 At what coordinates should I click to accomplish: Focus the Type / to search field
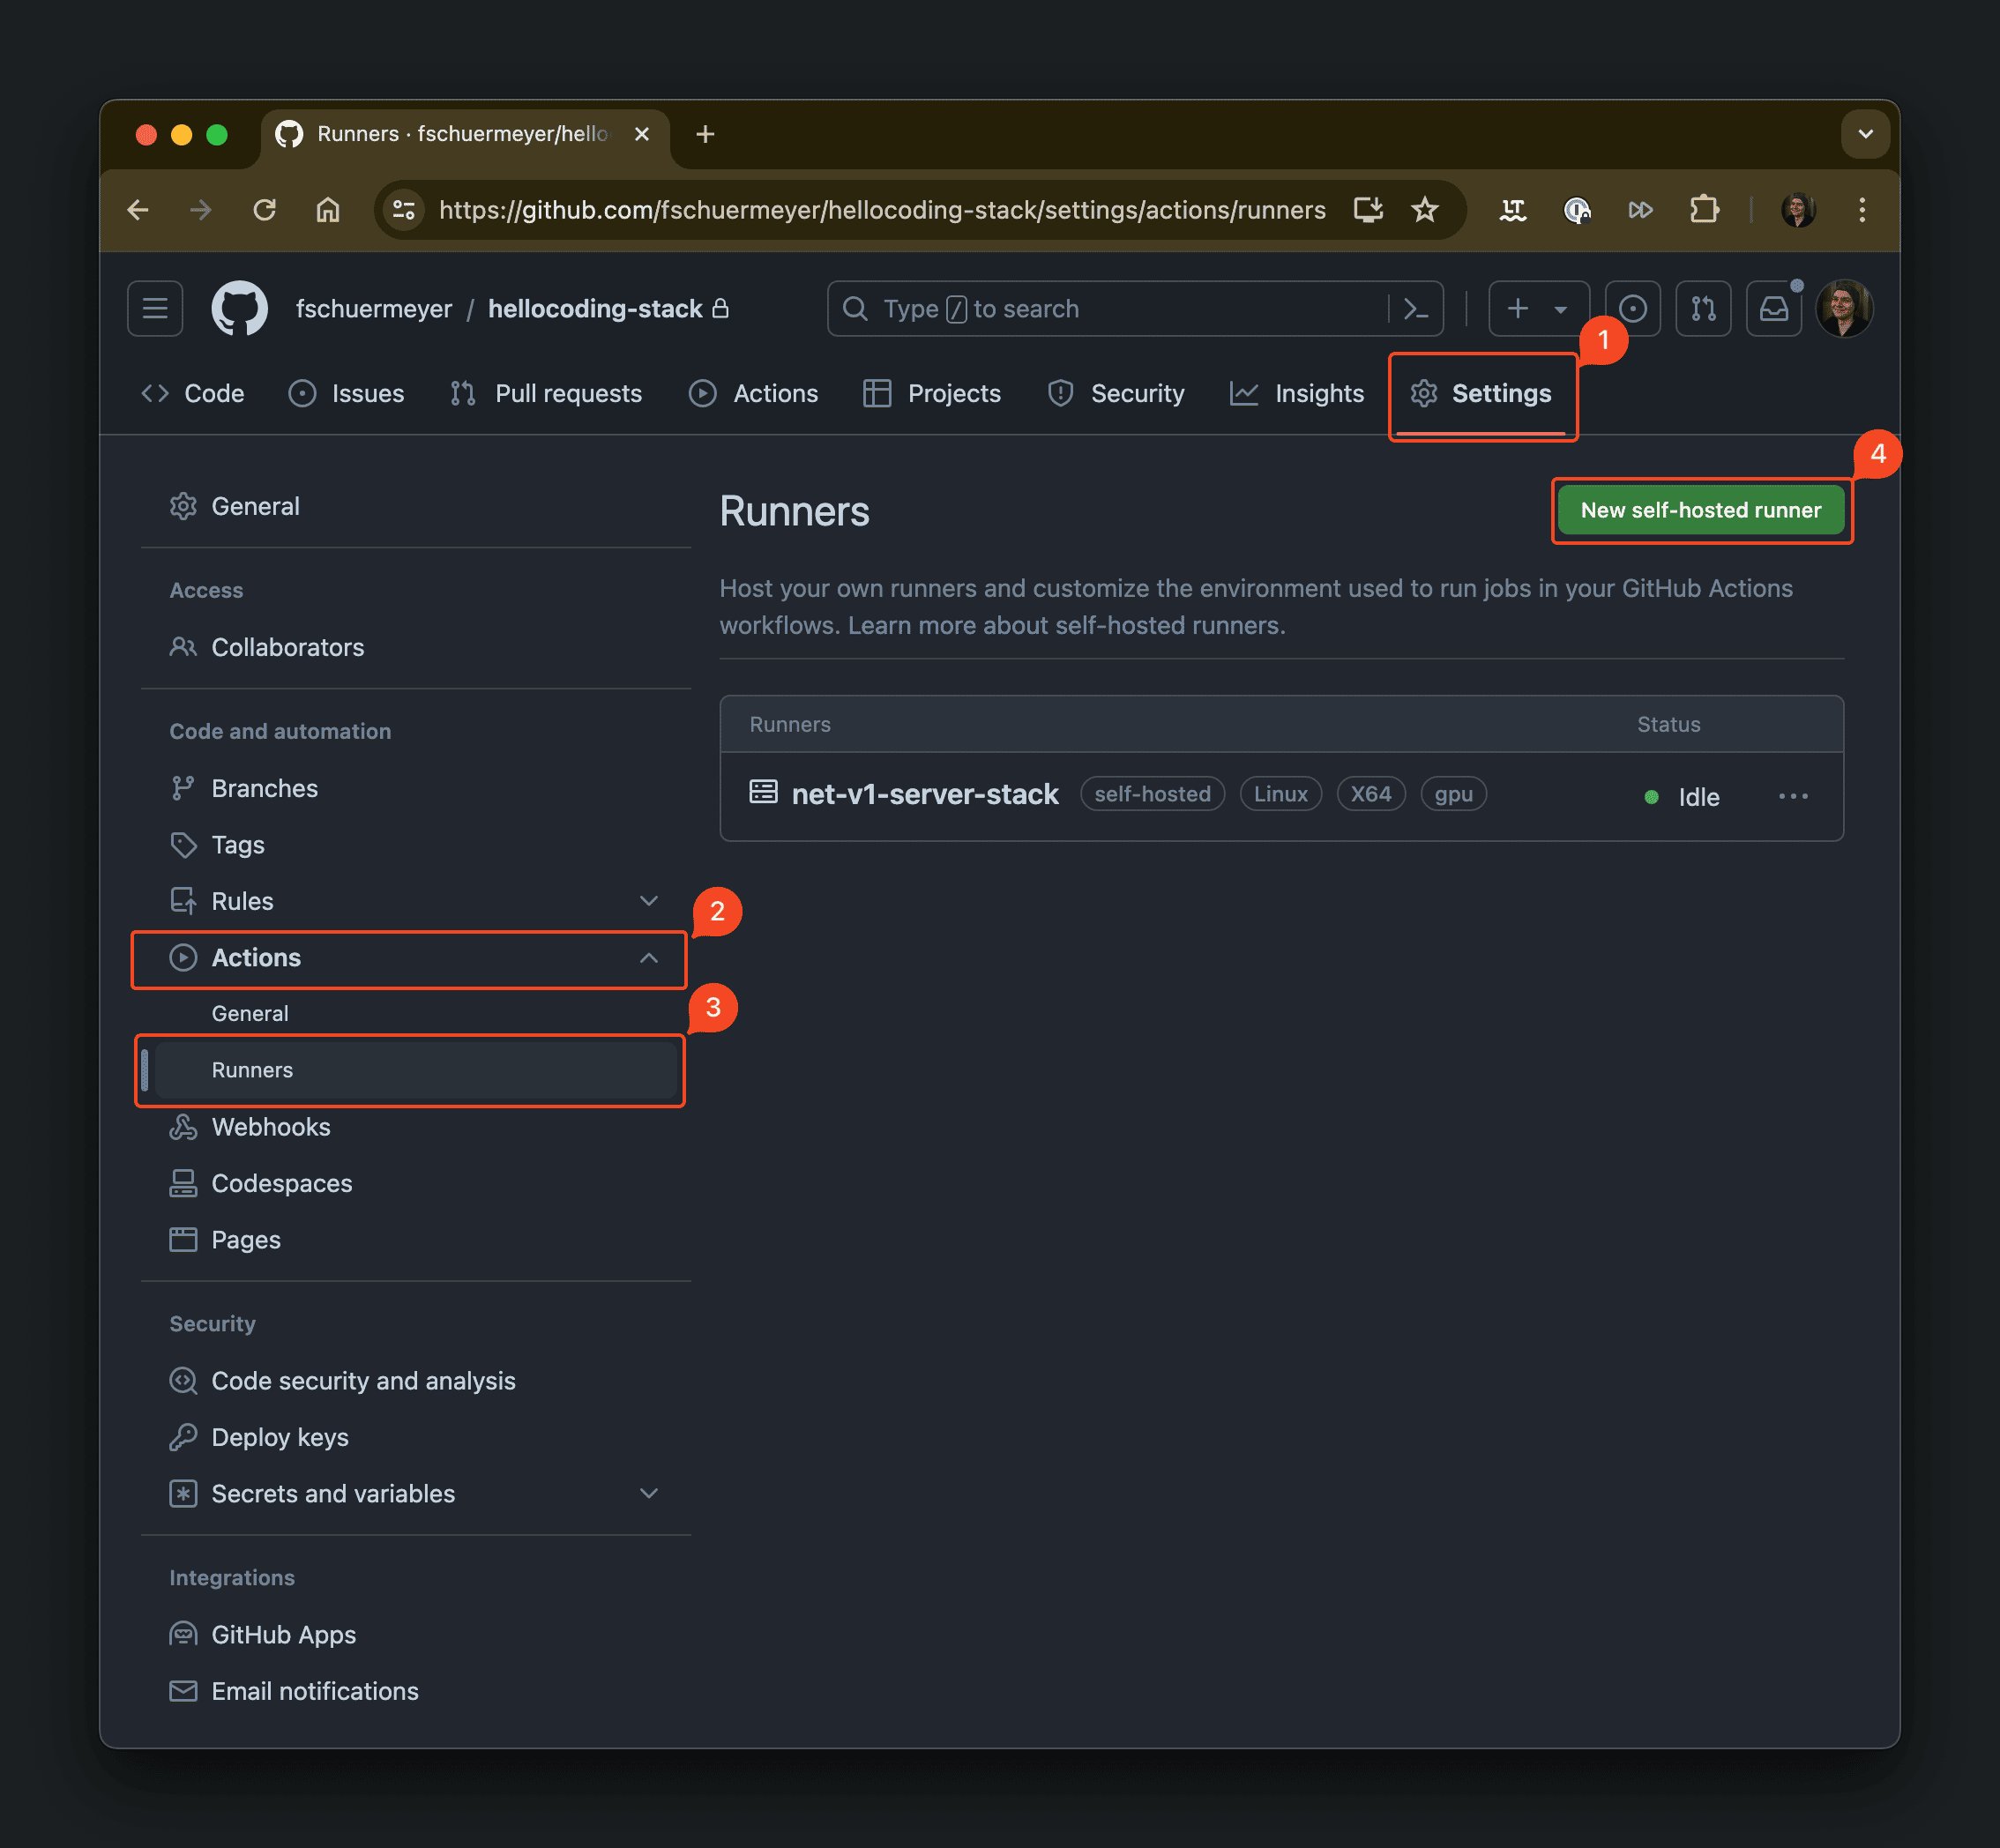(1110, 309)
